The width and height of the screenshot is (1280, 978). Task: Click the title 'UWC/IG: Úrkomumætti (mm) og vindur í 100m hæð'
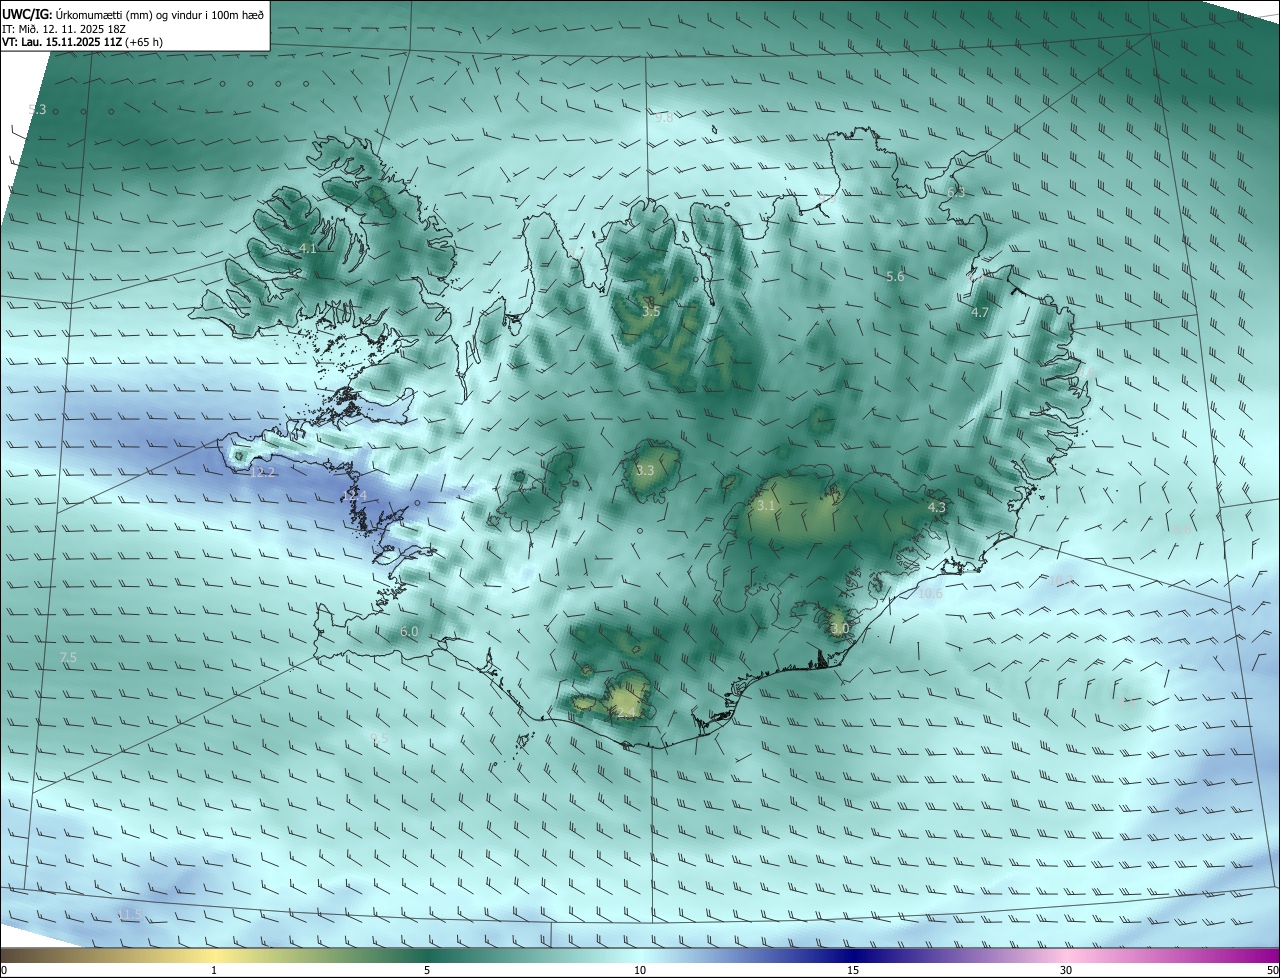coord(133,14)
